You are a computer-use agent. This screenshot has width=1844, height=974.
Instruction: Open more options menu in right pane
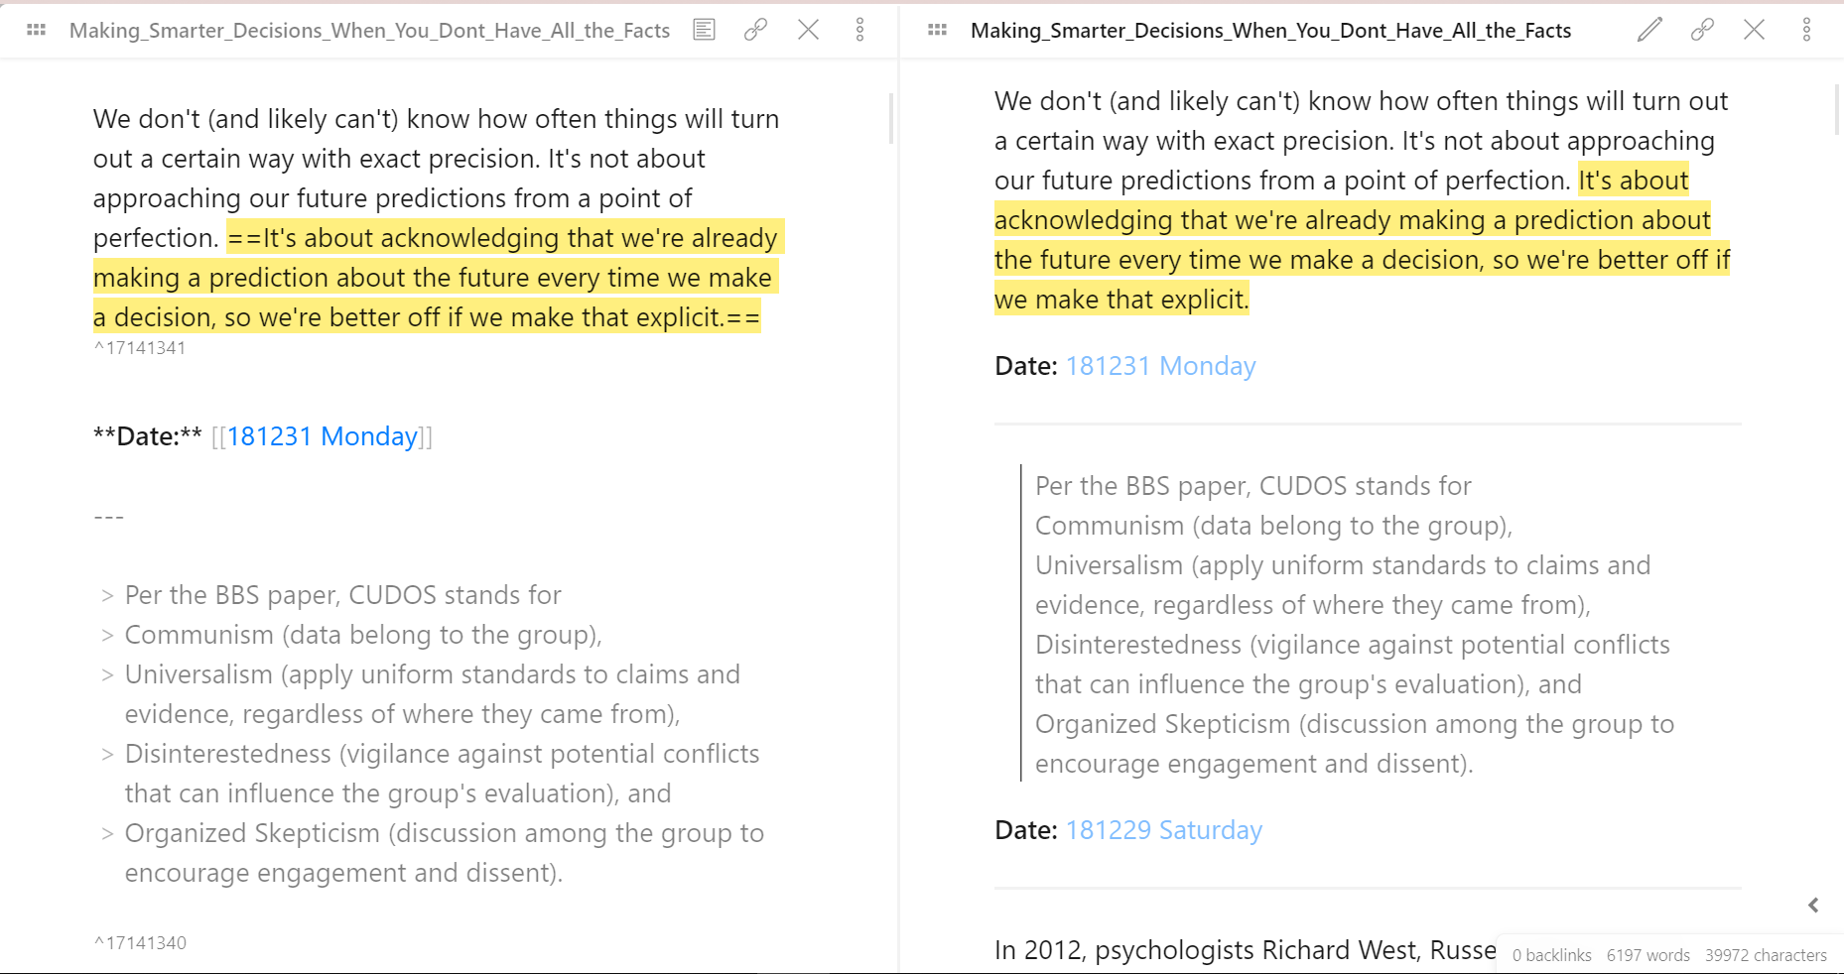click(x=1806, y=30)
